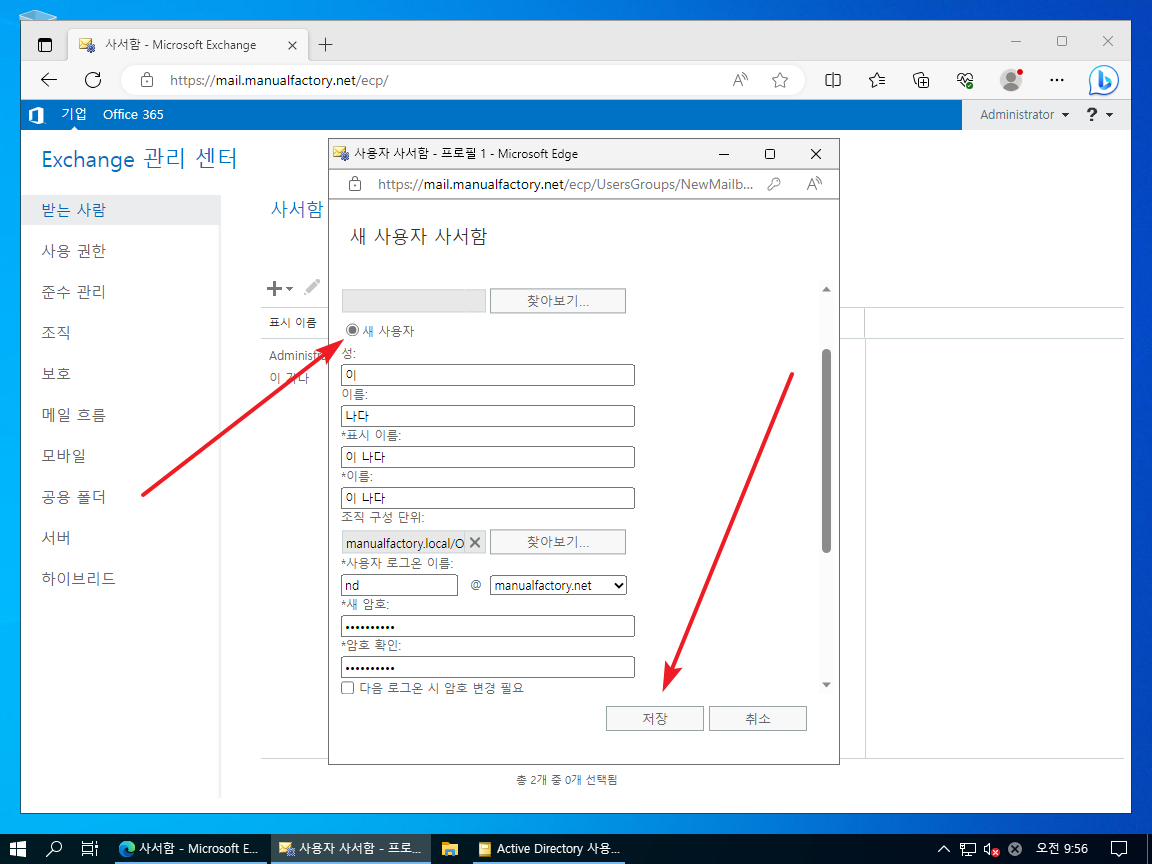1152x864 pixels.
Task: Select 준수 관리 in the left navigation
Action: tap(73, 292)
